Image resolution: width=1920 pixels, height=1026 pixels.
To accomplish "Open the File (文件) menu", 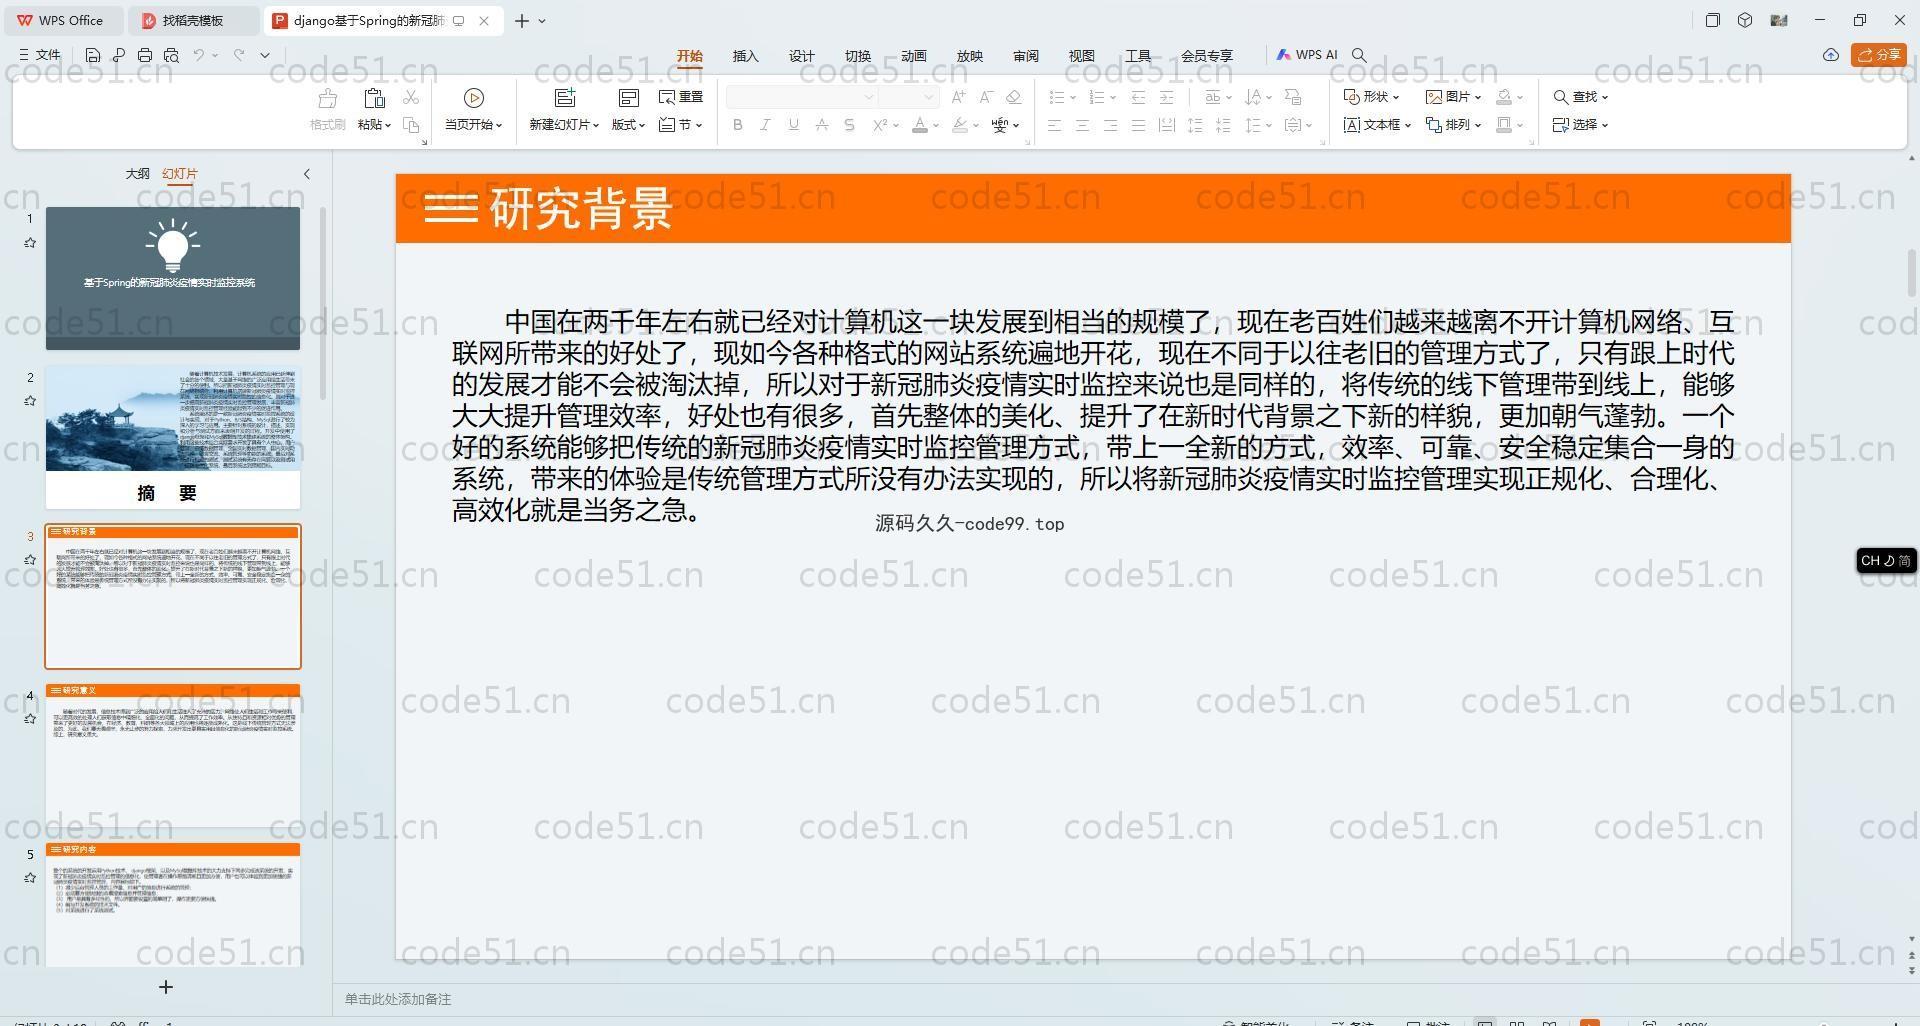I will click(40, 55).
